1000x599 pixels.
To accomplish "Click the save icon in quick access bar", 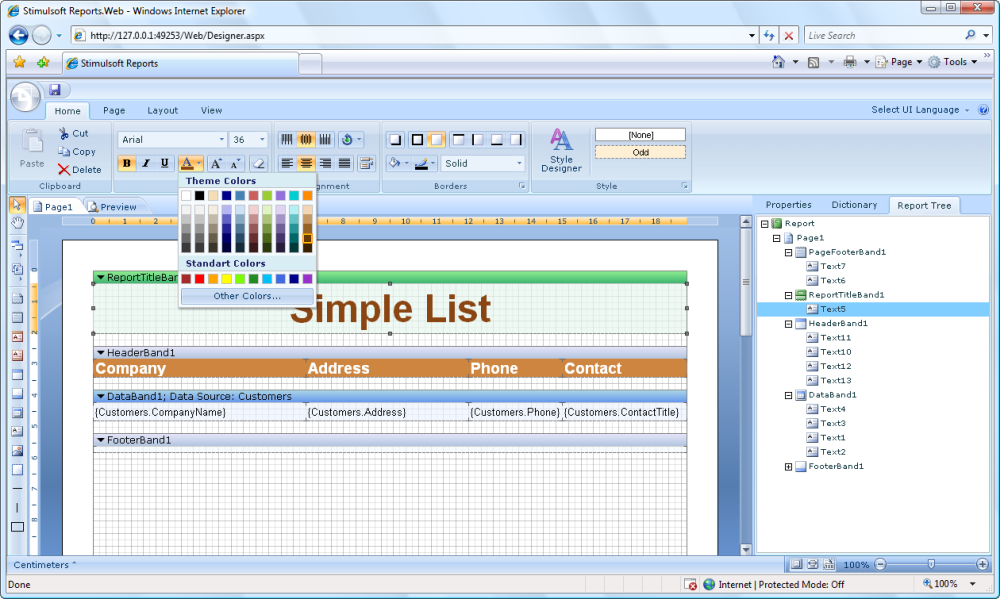I will [55, 90].
